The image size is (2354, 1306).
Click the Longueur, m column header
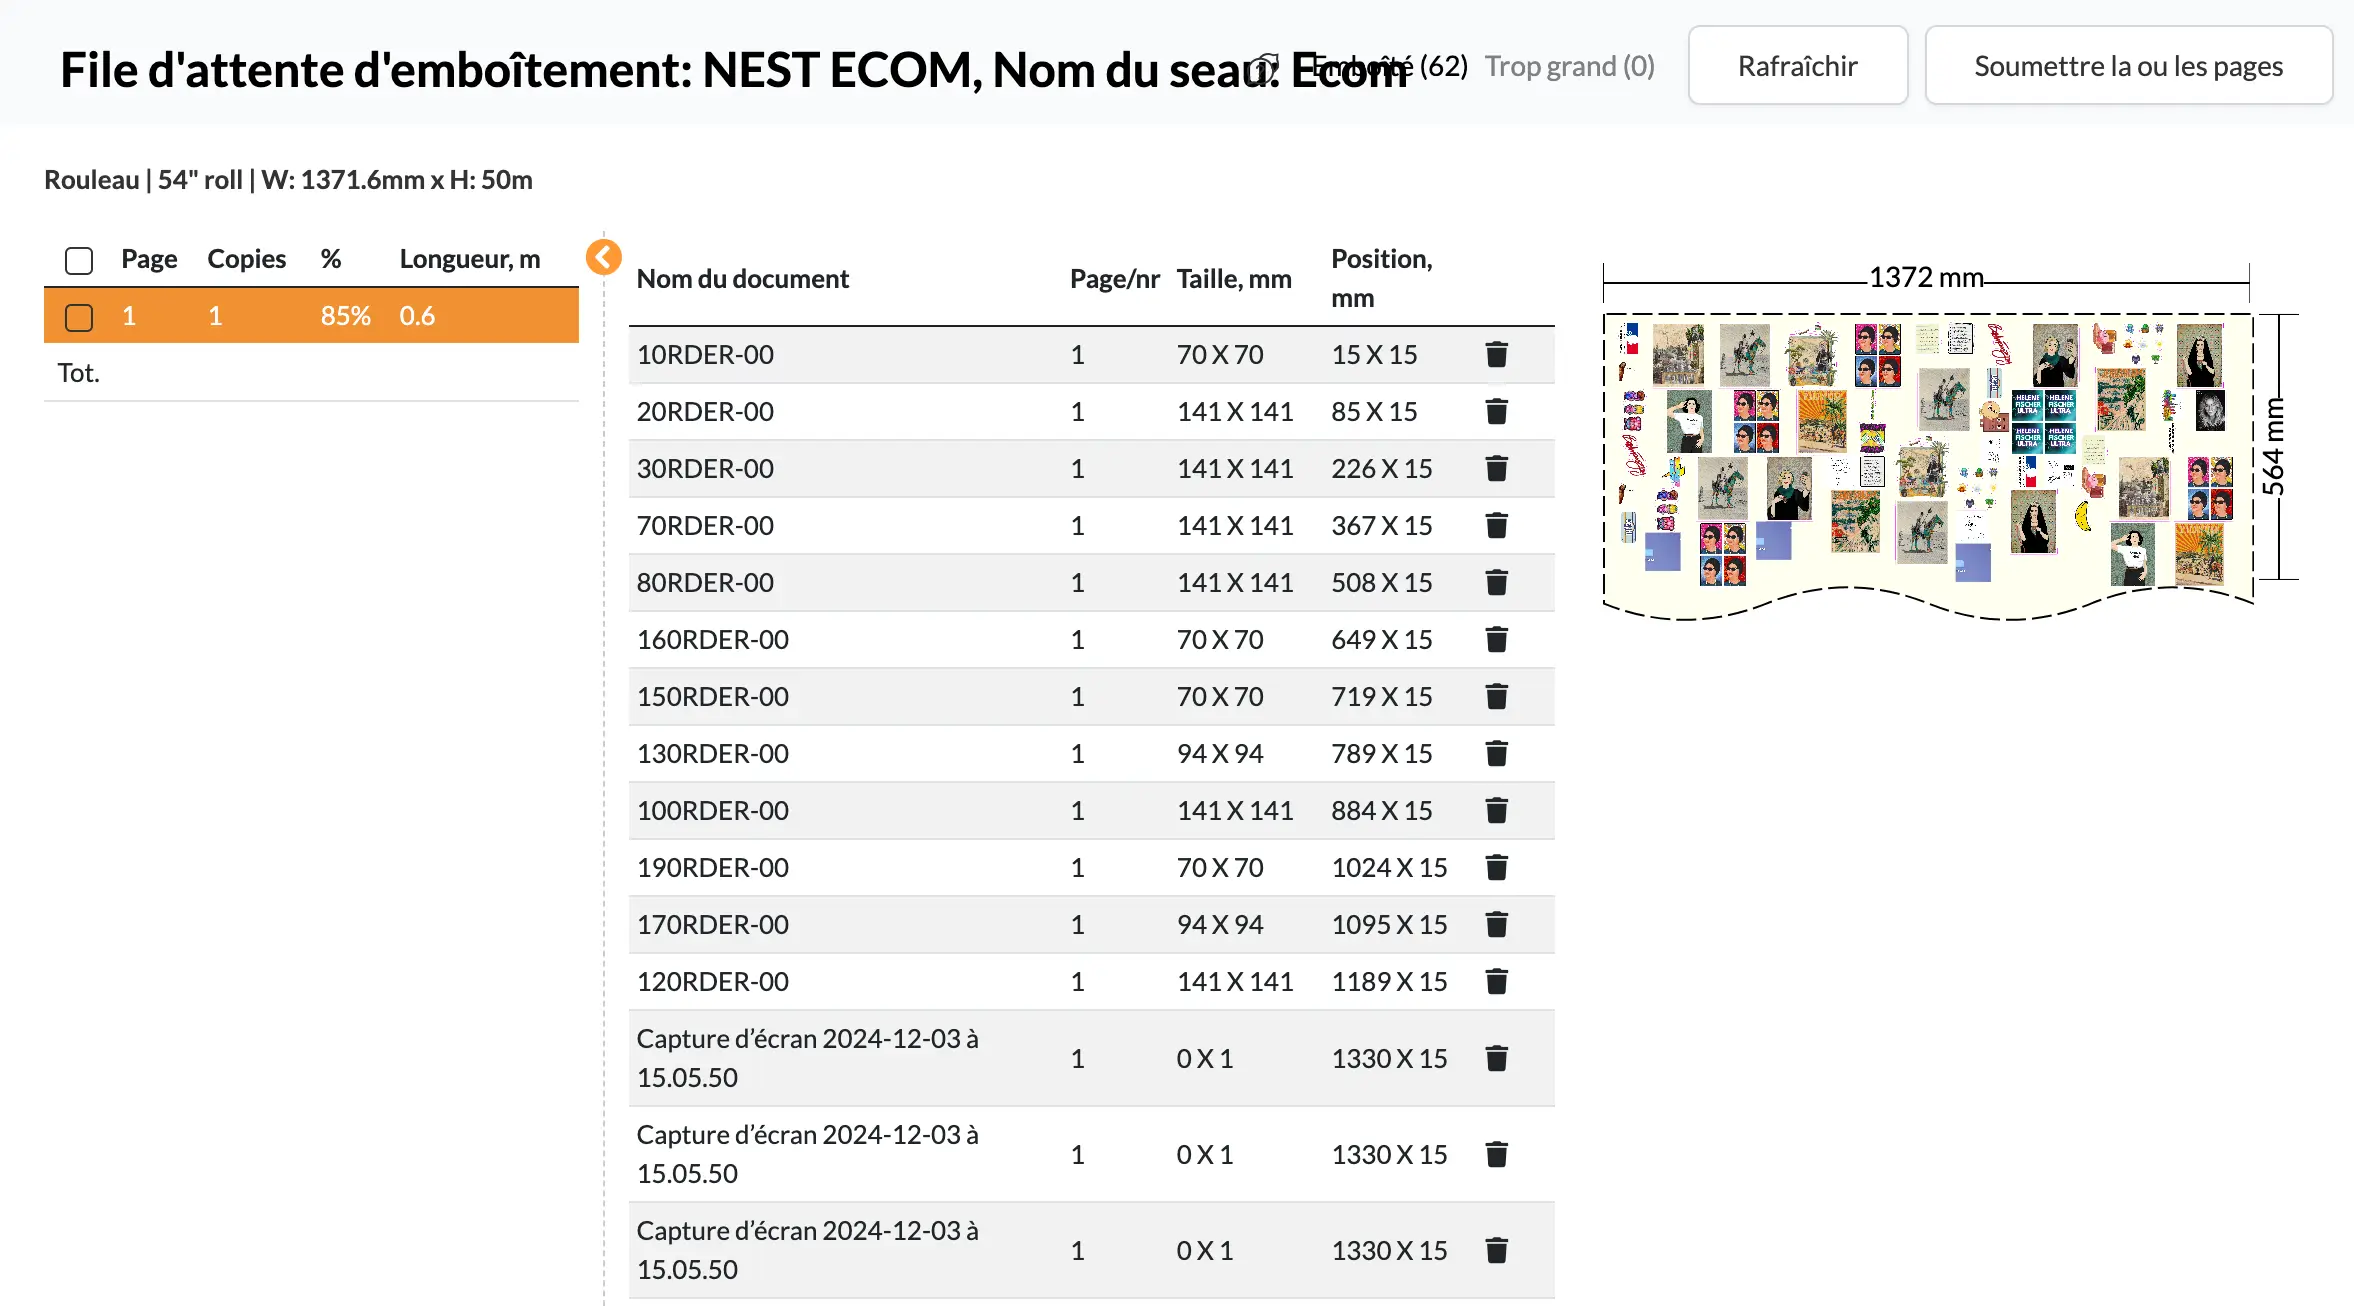pos(469,259)
